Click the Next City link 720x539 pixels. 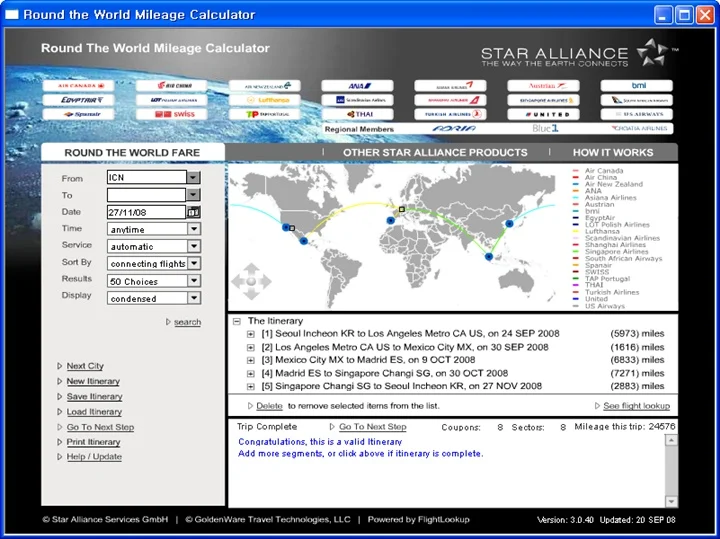pyautogui.click(x=85, y=366)
